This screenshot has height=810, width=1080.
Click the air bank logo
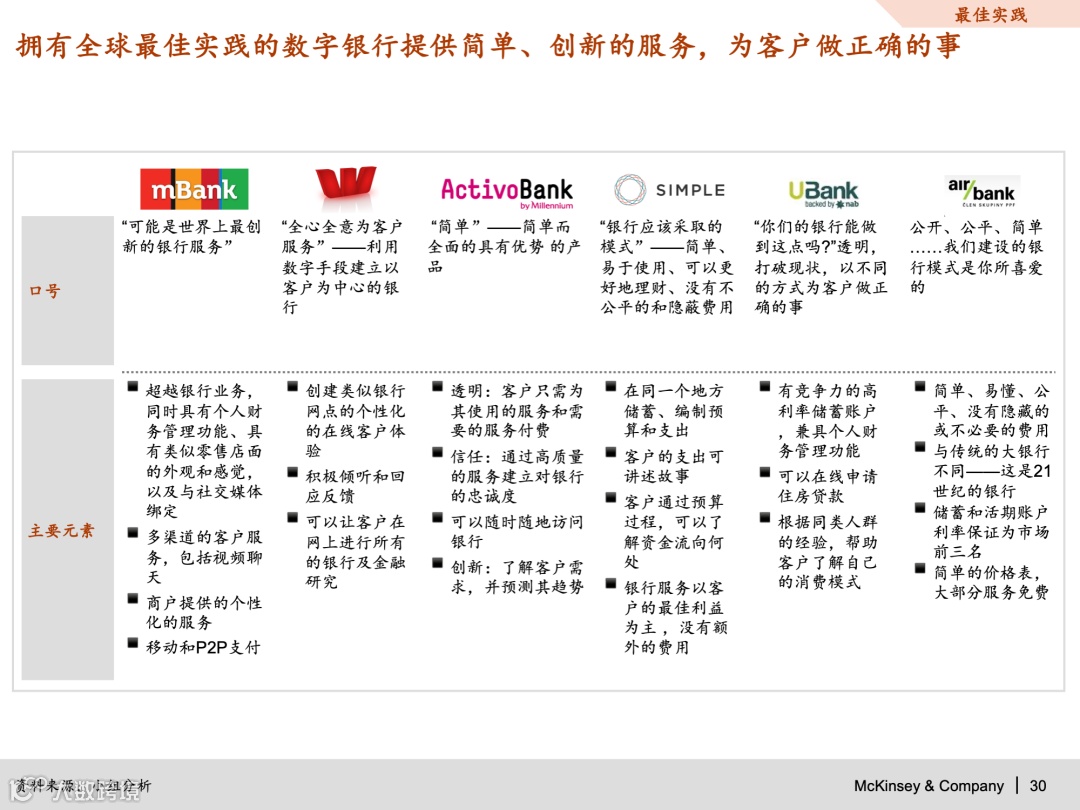click(982, 191)
